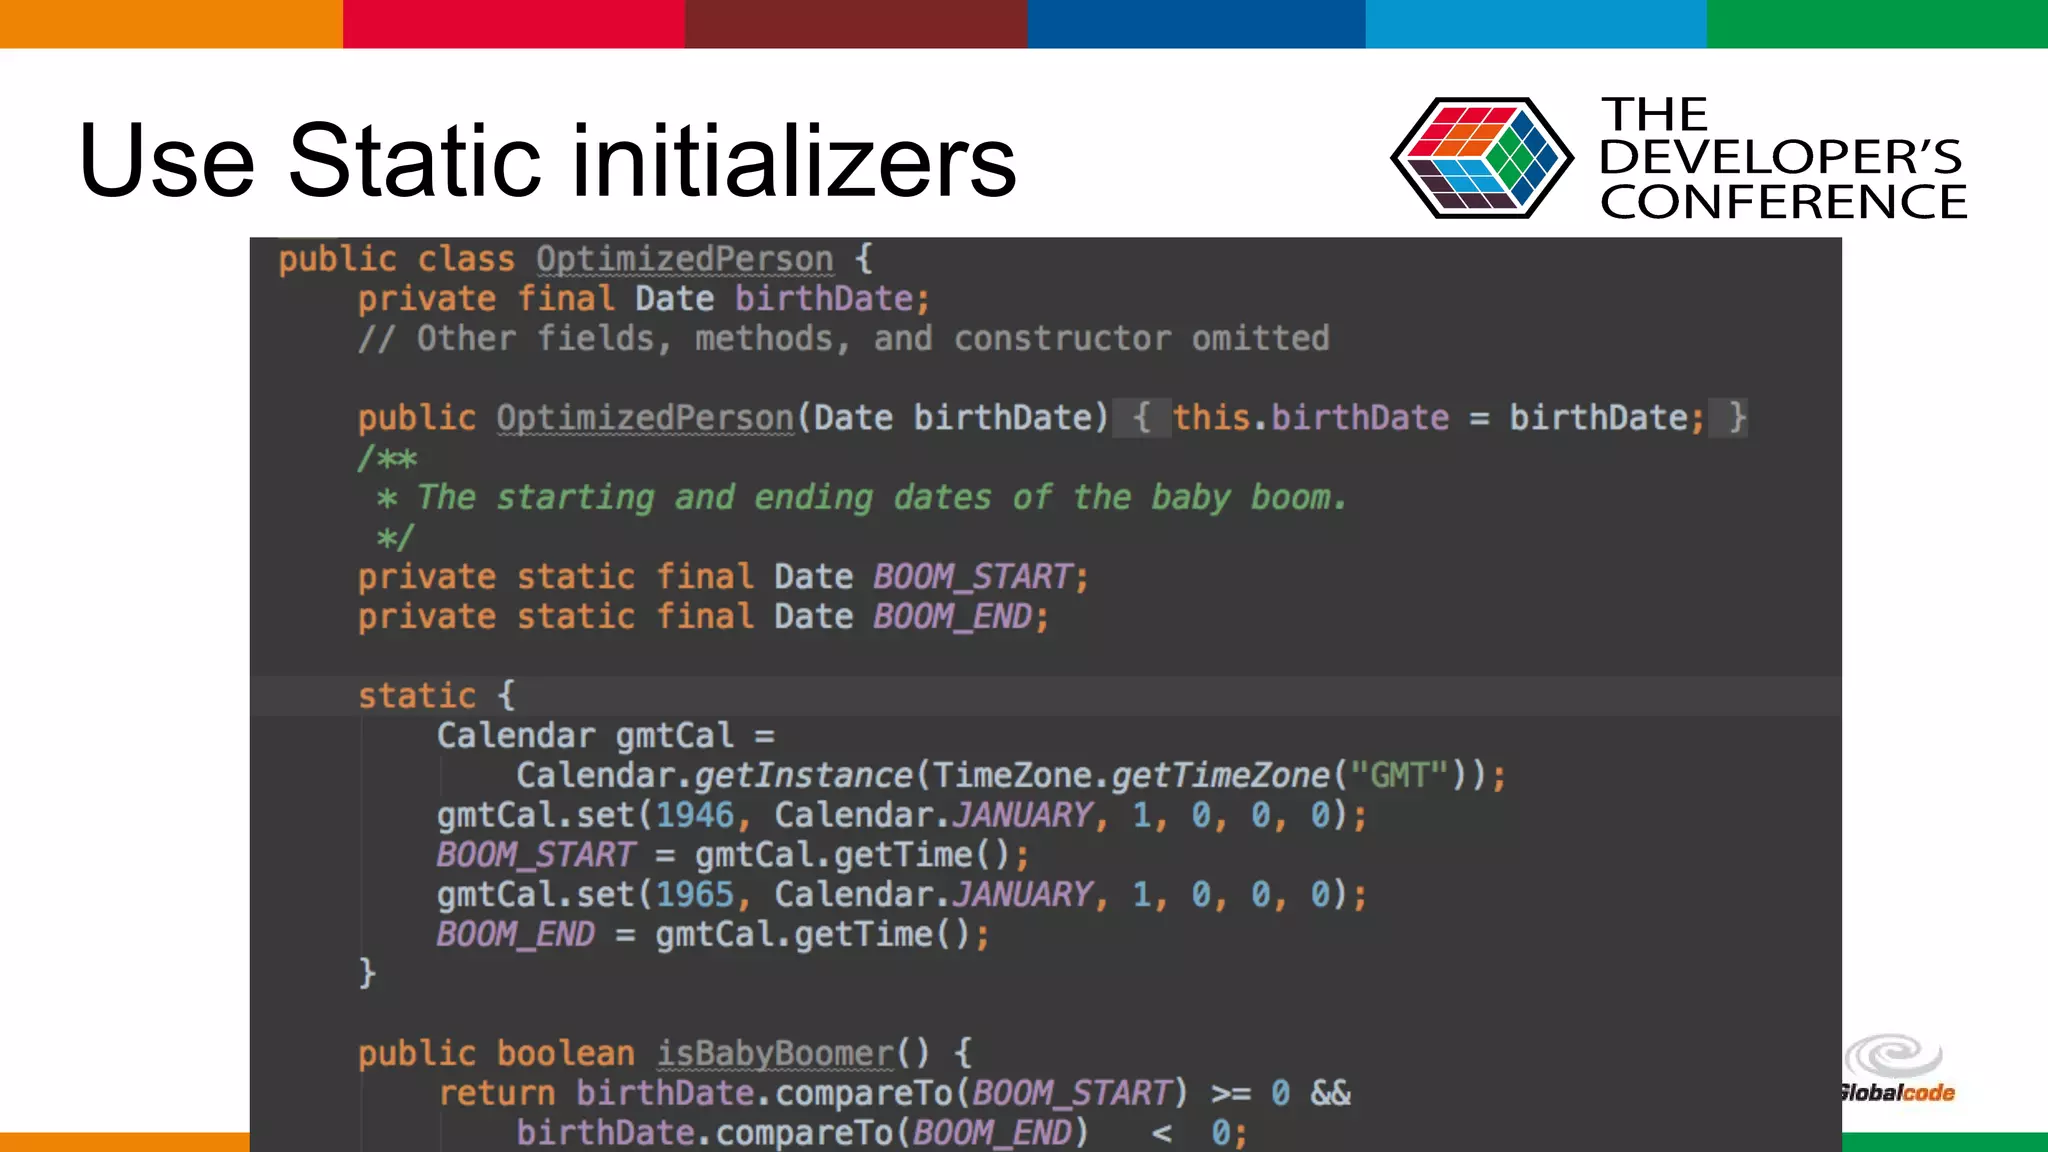Click the "GMT" string literal
This screenshot has height=1152, width=2048.
tap(1399, 775)
